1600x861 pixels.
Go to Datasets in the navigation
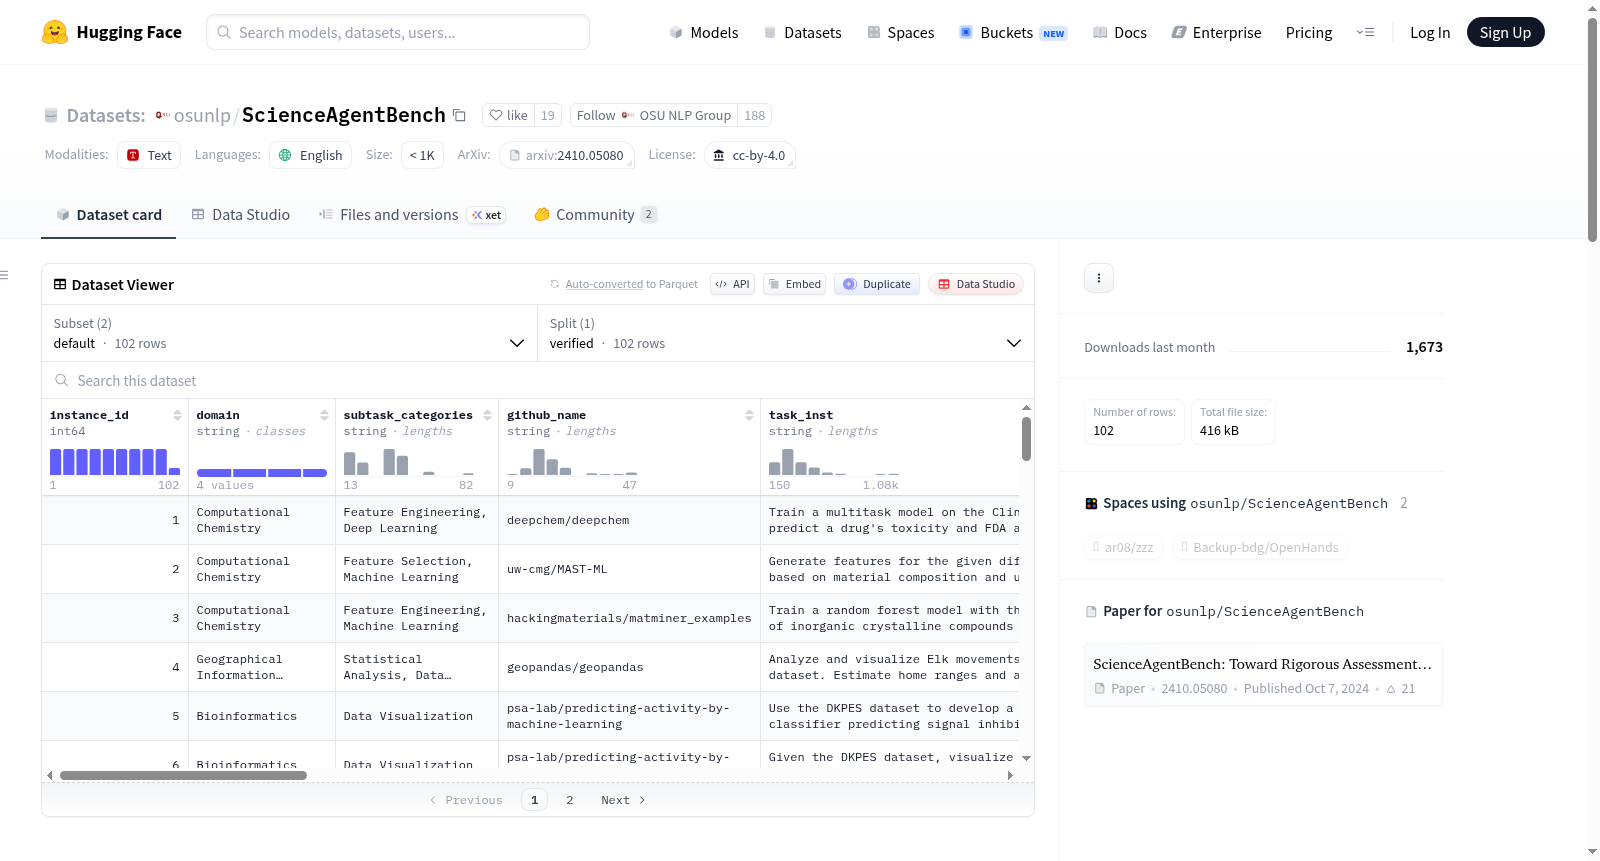pyautogui.click(x=803, y=33)
